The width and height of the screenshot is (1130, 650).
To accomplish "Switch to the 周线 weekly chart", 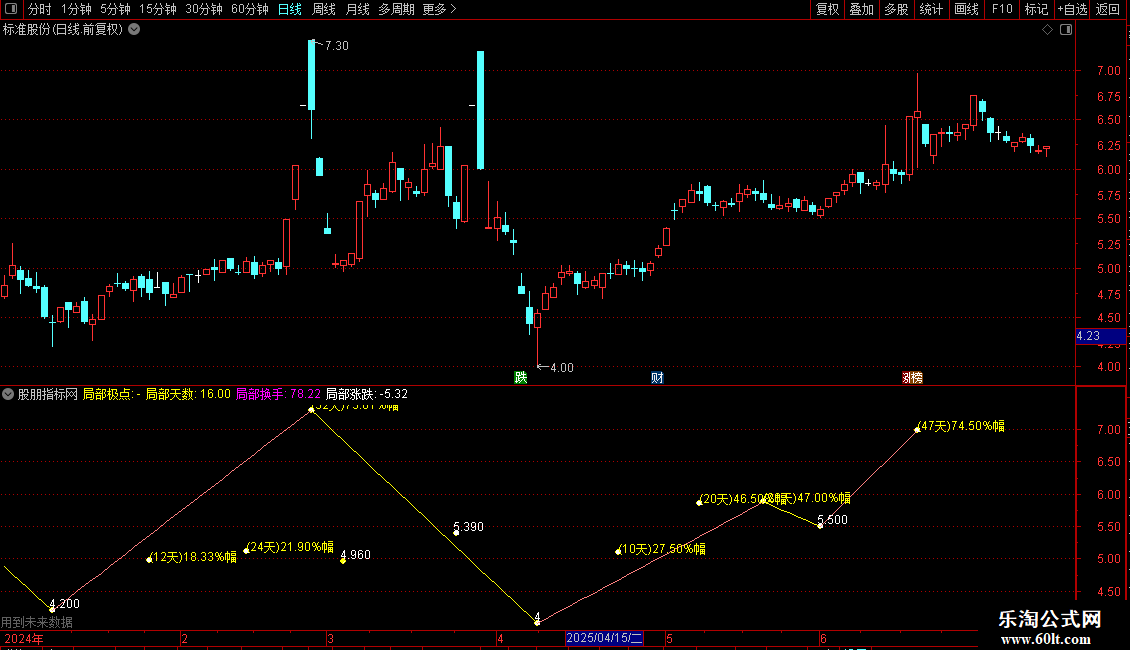I will pyautogui.click(x=324, y=9).
